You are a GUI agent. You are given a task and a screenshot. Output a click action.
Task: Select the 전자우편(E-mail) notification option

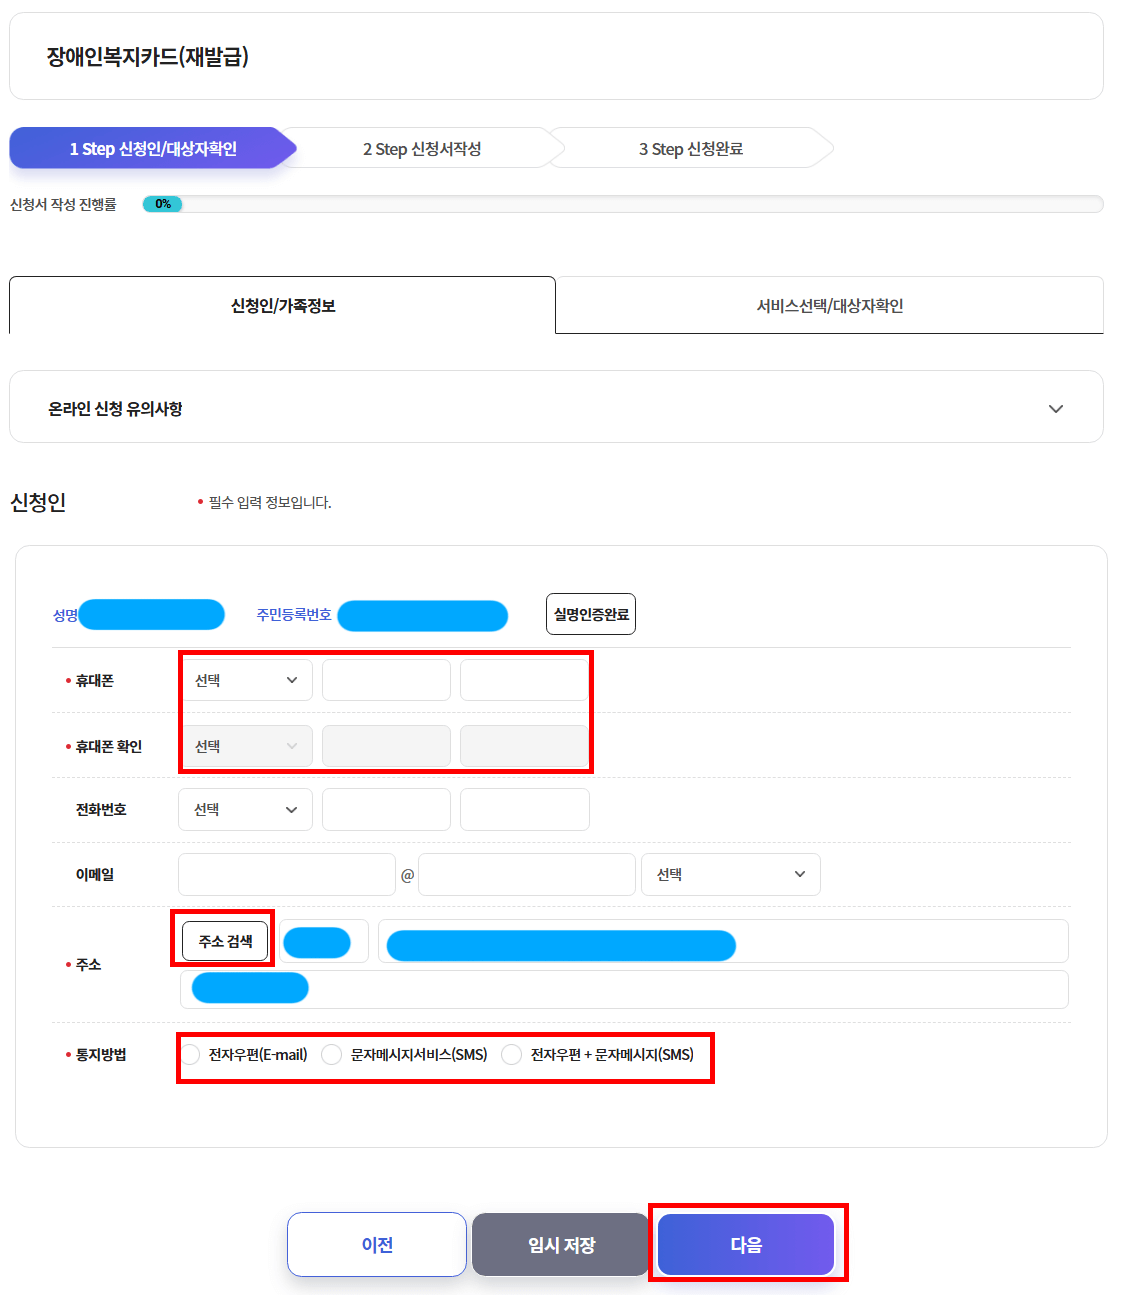tap(189, 1054)
